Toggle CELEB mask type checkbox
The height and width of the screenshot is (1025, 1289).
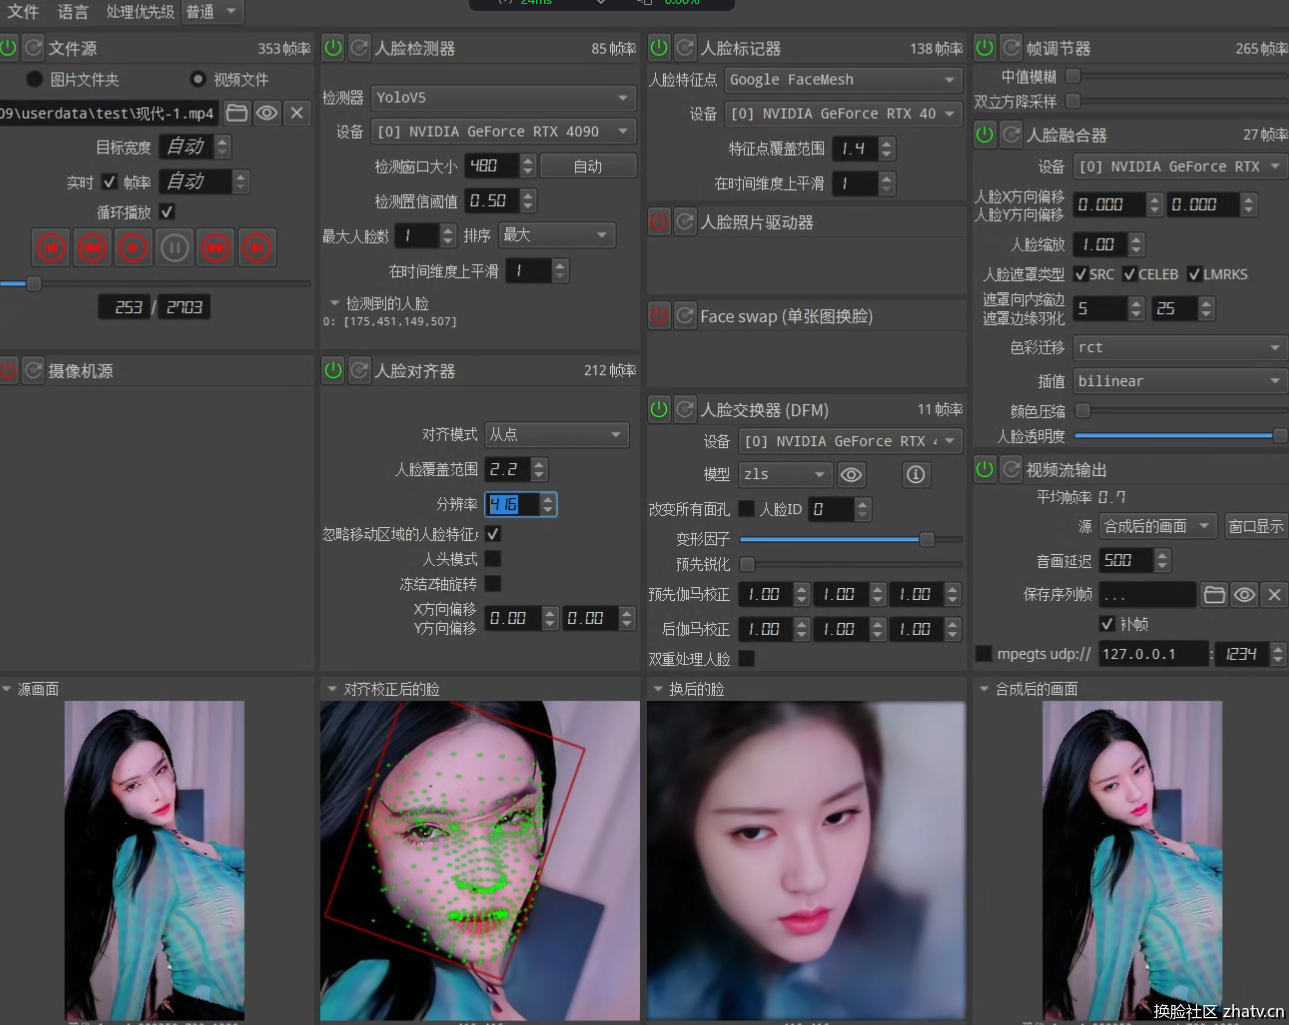click(x=1130, y=274)
